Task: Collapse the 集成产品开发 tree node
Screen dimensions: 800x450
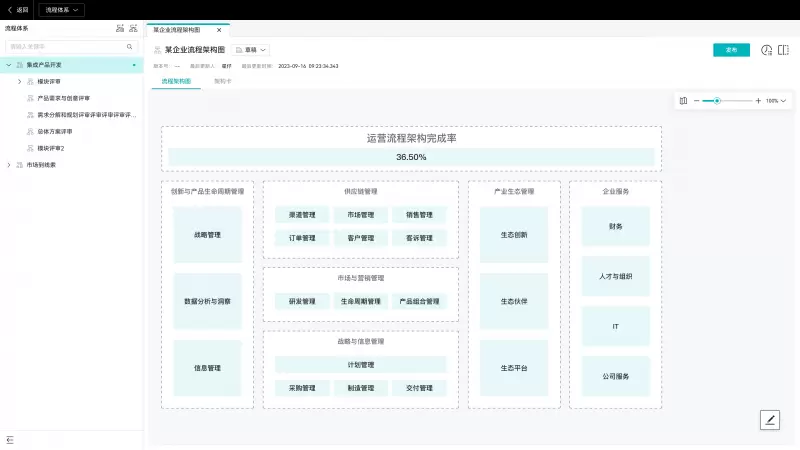Action: coord(9,65)
